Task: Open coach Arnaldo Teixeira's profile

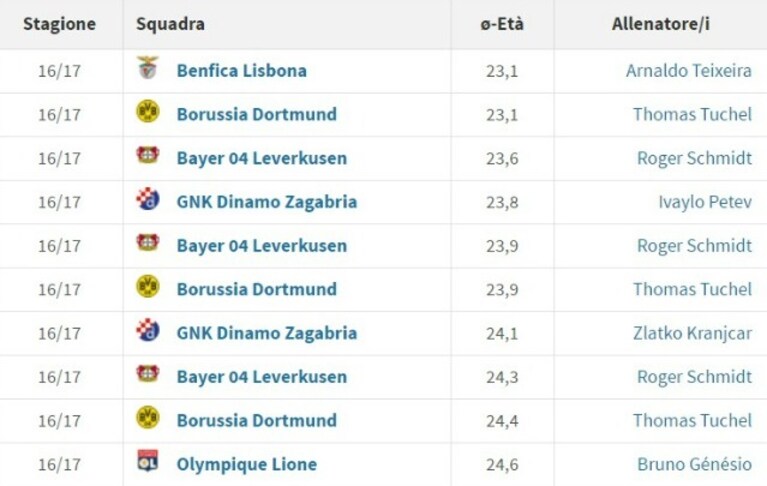Action: pyautogui.click(x=689, y=70)
